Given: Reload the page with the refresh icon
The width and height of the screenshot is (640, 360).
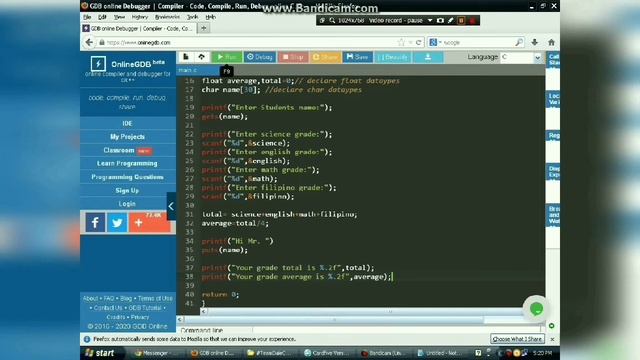Looking at the screenshot, I should (418, 42).
